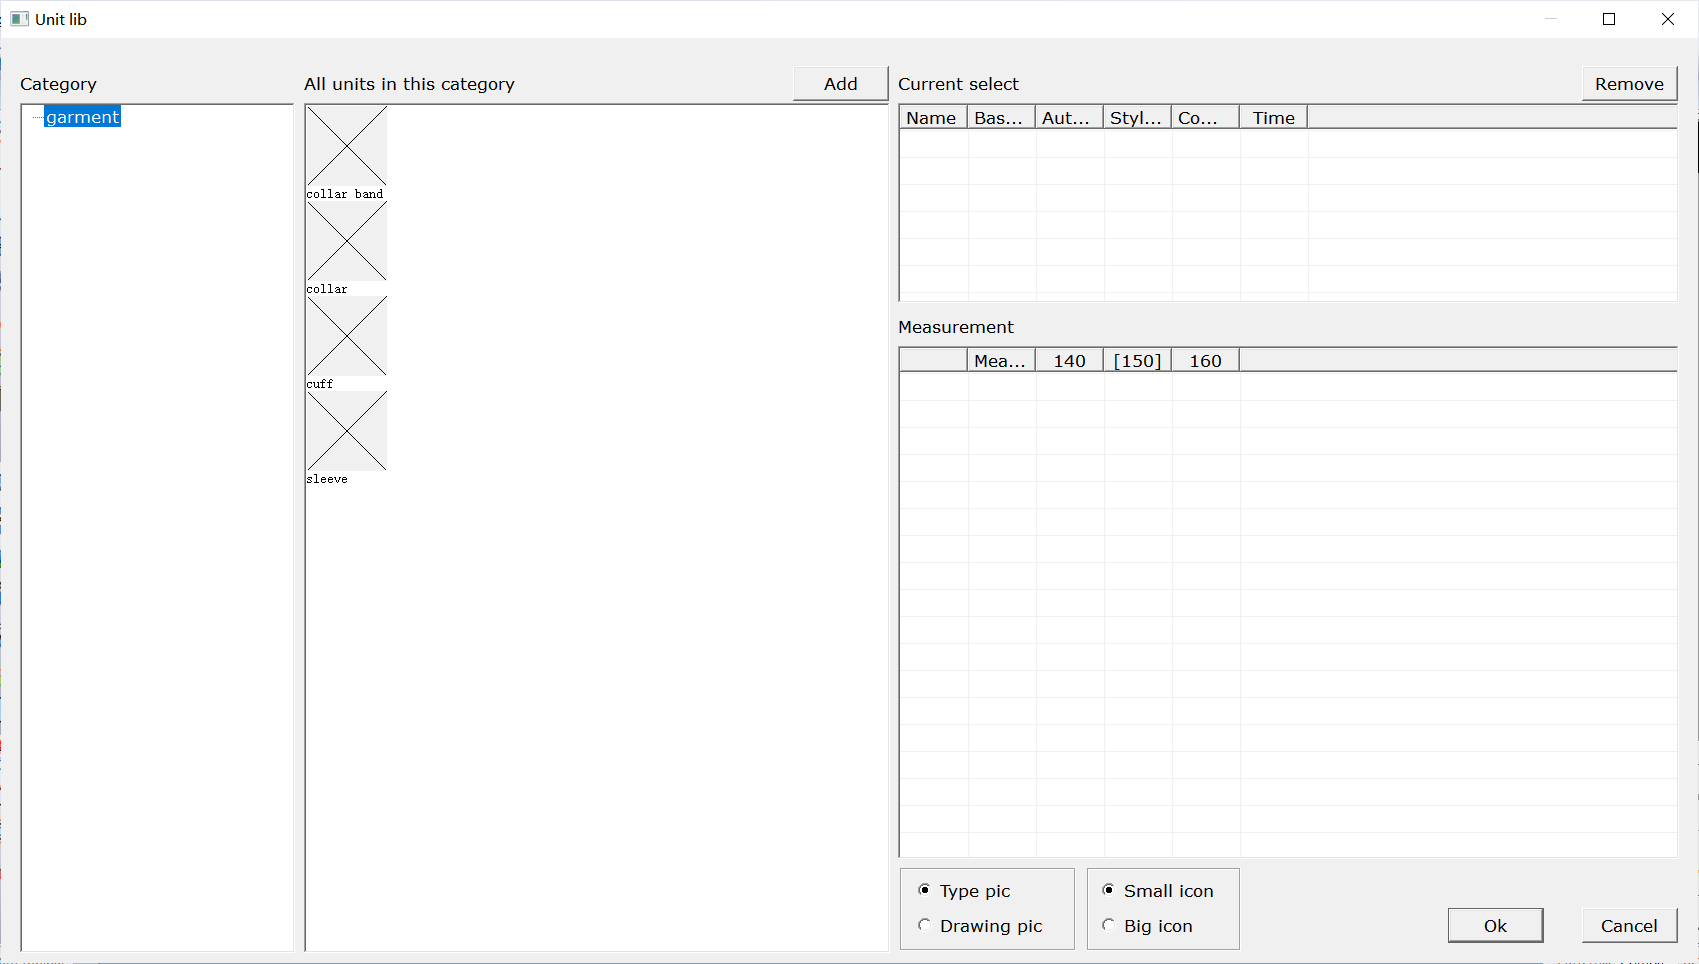The image size is (1699, 964).
Task: Confirm with the Ok button
Action: pyautogui.click(x=1494, y=925)
